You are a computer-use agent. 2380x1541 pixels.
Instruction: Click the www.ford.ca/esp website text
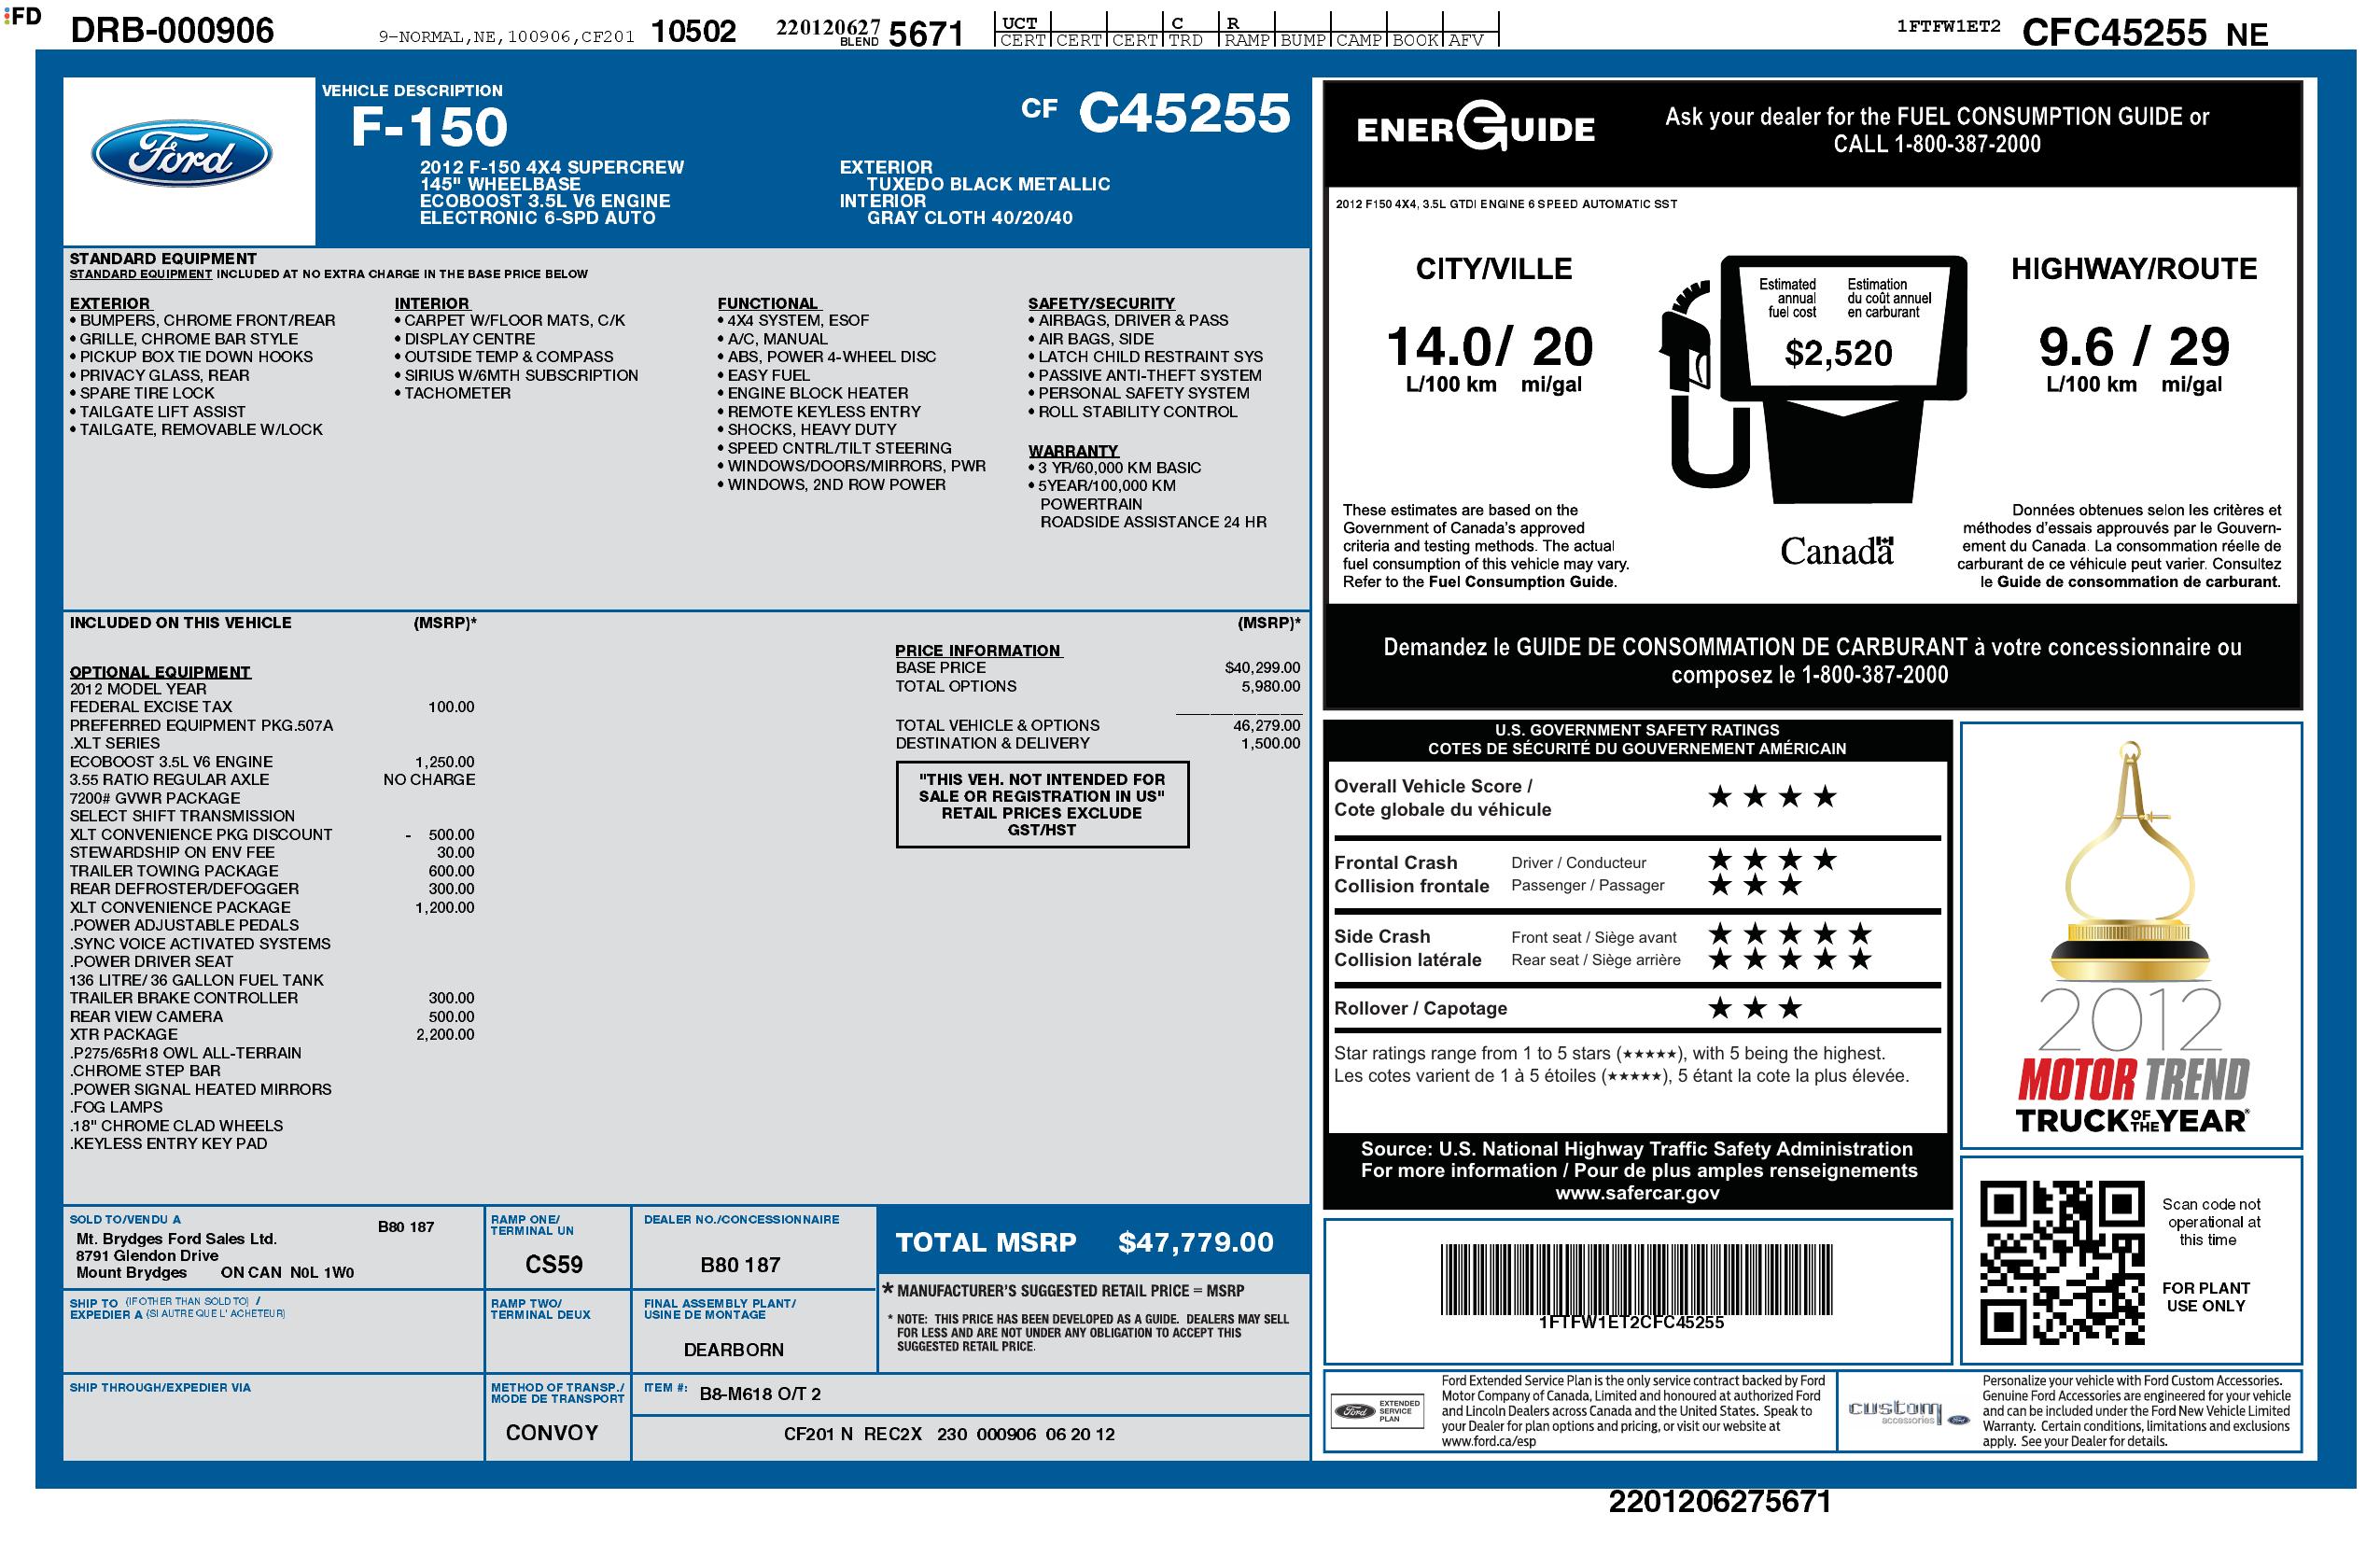pyautogui.click(x=1488, y=1441)
